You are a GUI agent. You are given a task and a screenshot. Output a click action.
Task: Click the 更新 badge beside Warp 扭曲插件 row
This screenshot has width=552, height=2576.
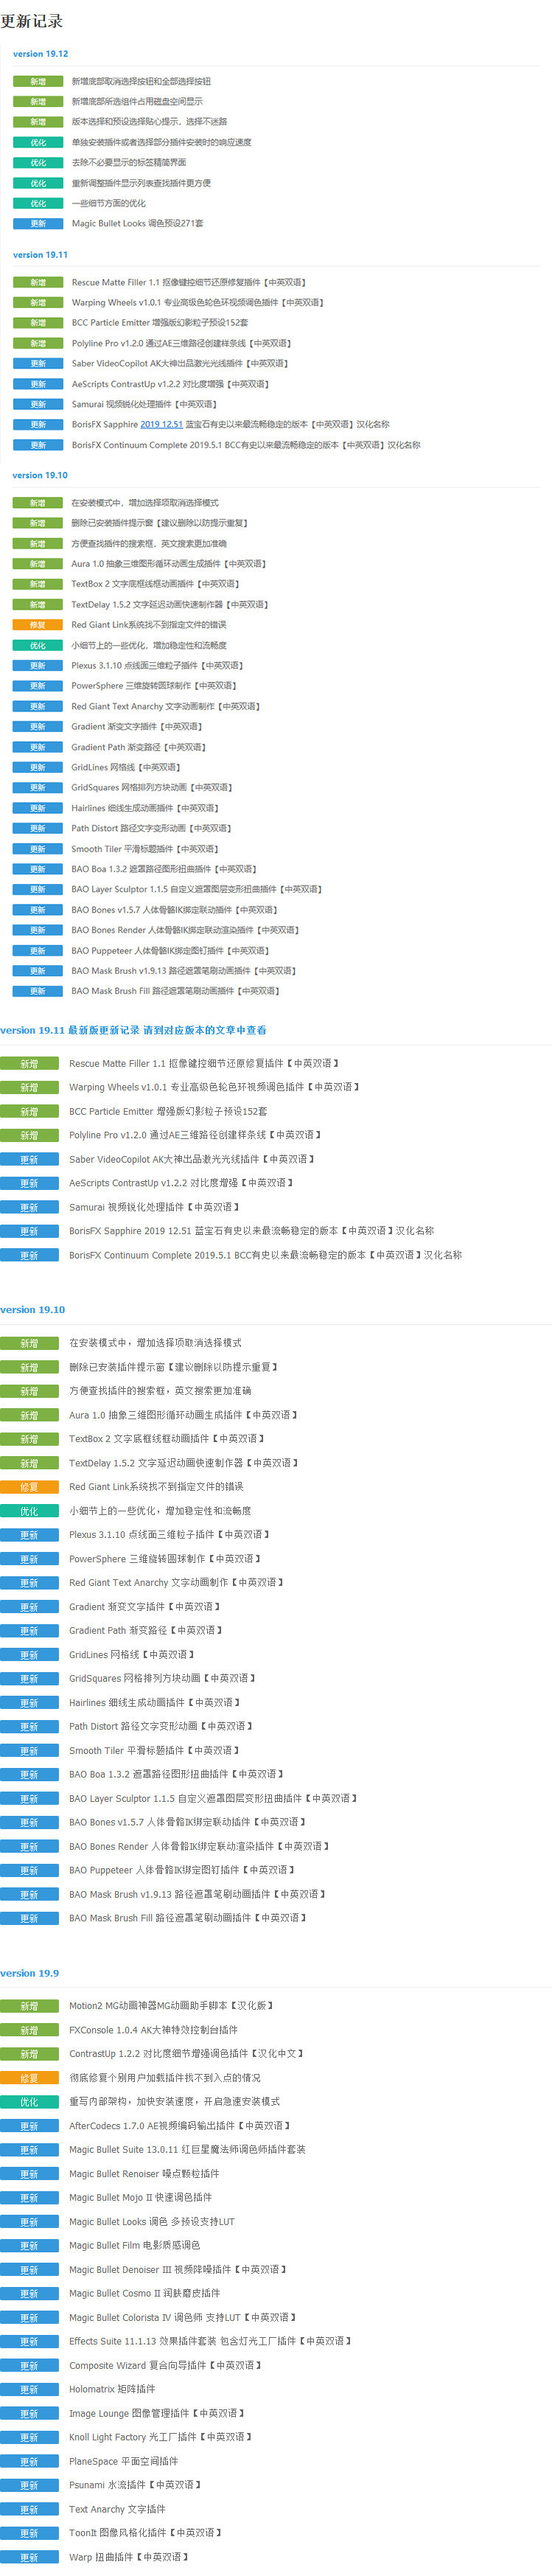coord(29,2557)
